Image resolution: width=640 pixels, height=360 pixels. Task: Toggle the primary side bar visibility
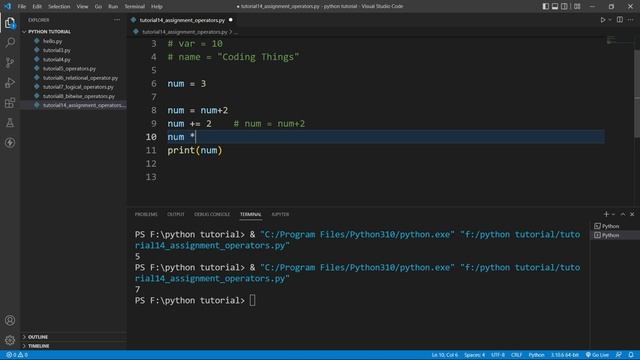(546, 6)
